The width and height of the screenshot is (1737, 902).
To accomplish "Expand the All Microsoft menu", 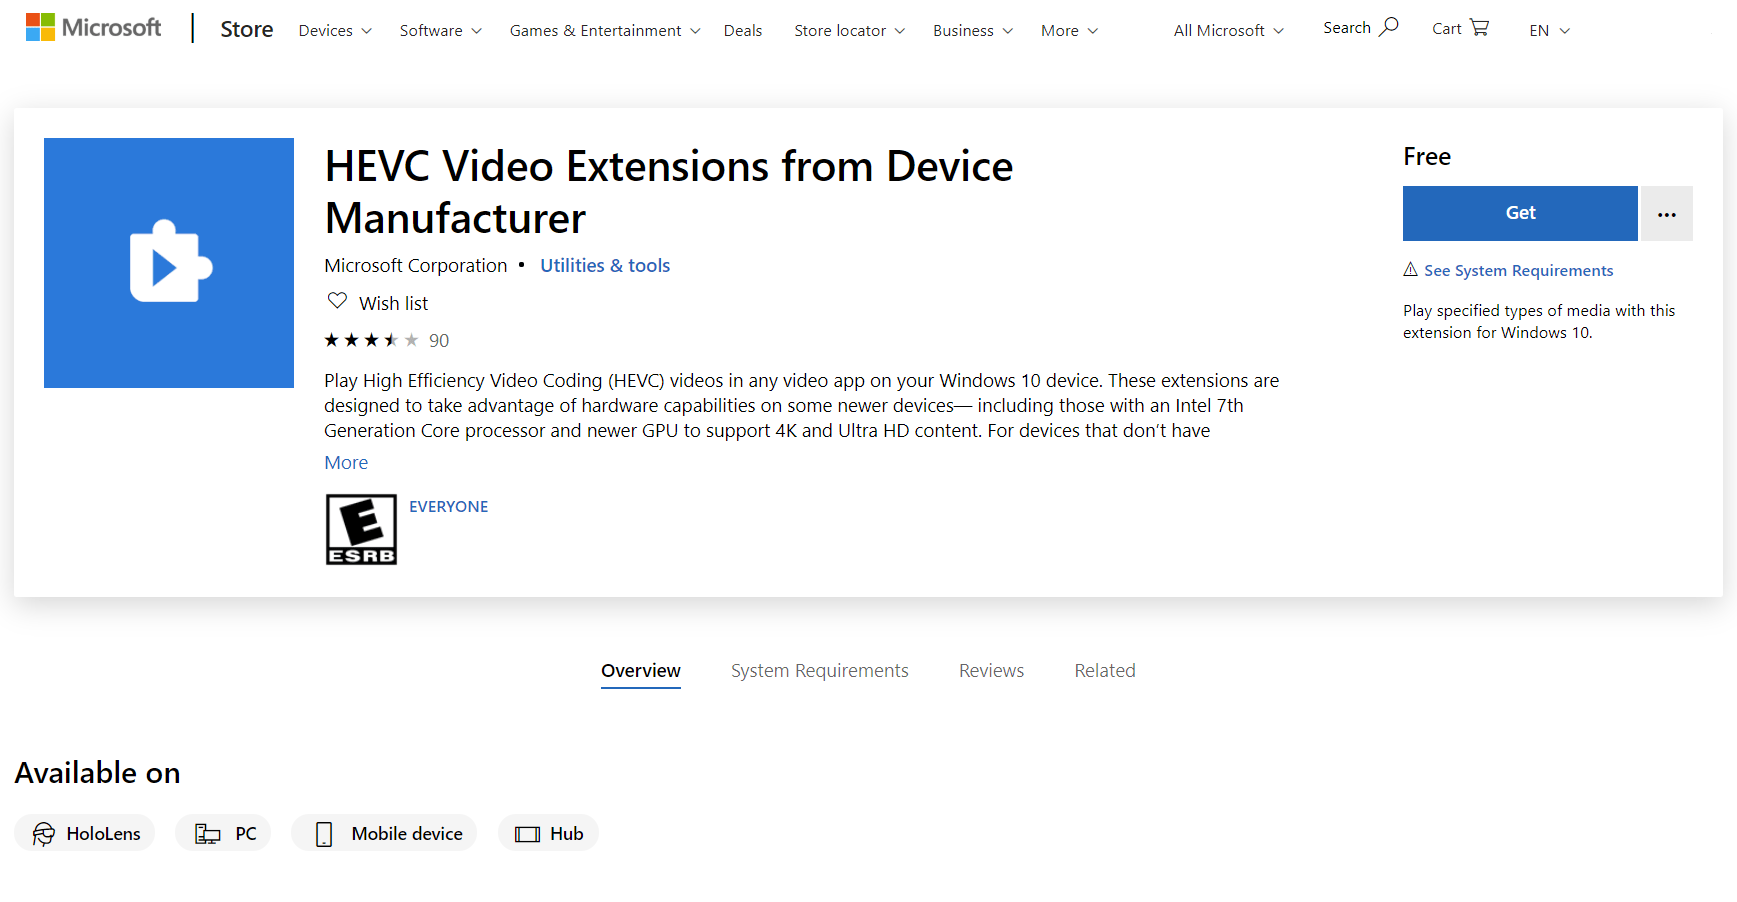I will point(1228,31).
